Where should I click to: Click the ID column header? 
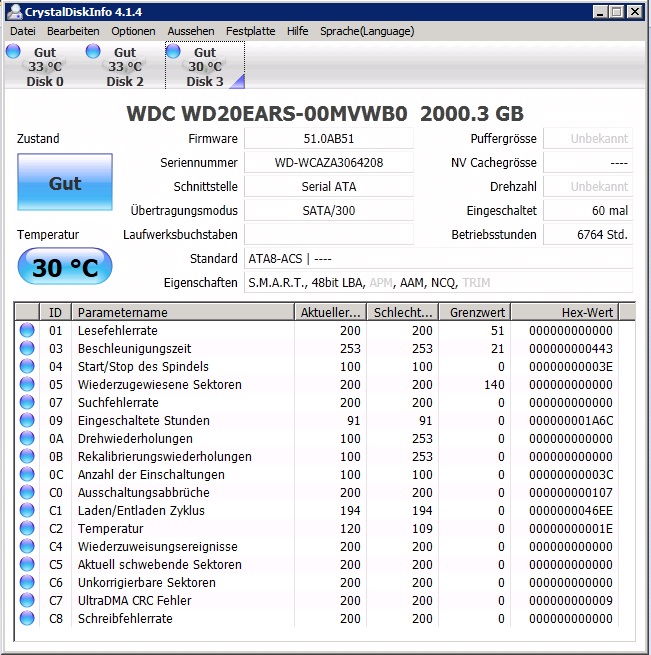[55, 312]
